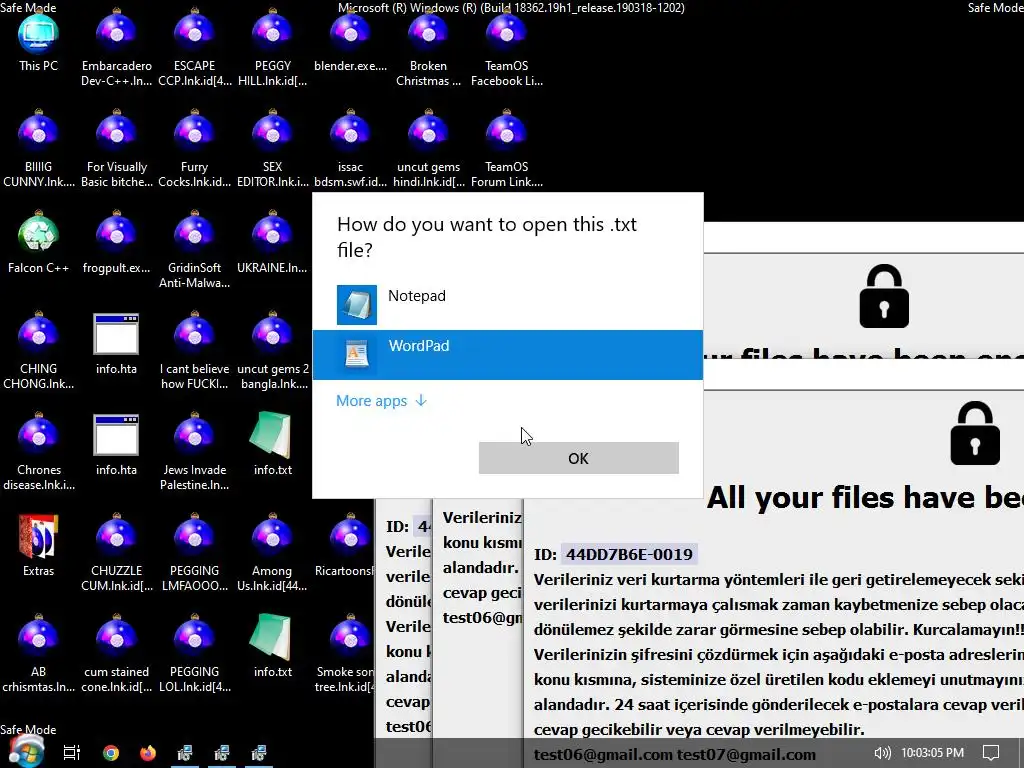Select the Ricartoons desktop icon

(345, 546)
